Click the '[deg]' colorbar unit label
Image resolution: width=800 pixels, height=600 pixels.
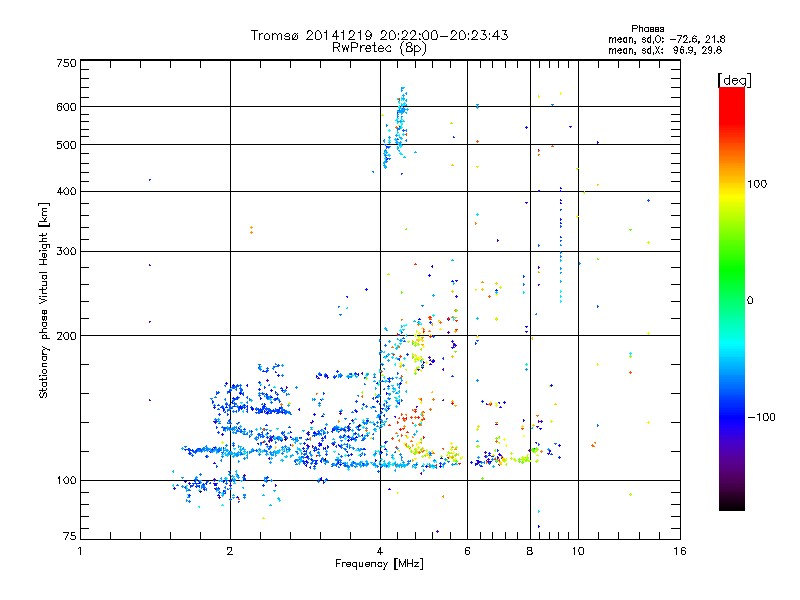click(734, 80)
